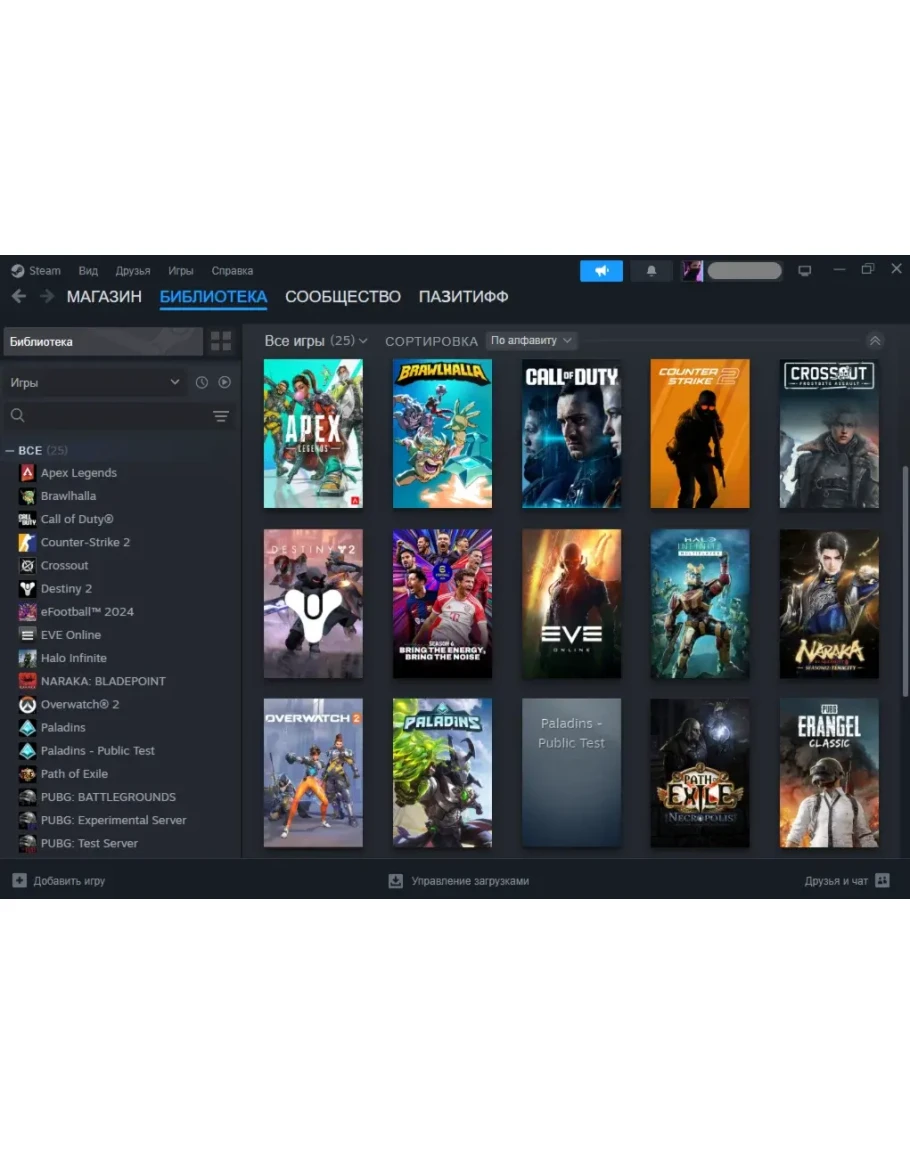The width and height of the screenshot is (910, 1155).
Task: Click the recent activity clock icon
Action: 202,382
